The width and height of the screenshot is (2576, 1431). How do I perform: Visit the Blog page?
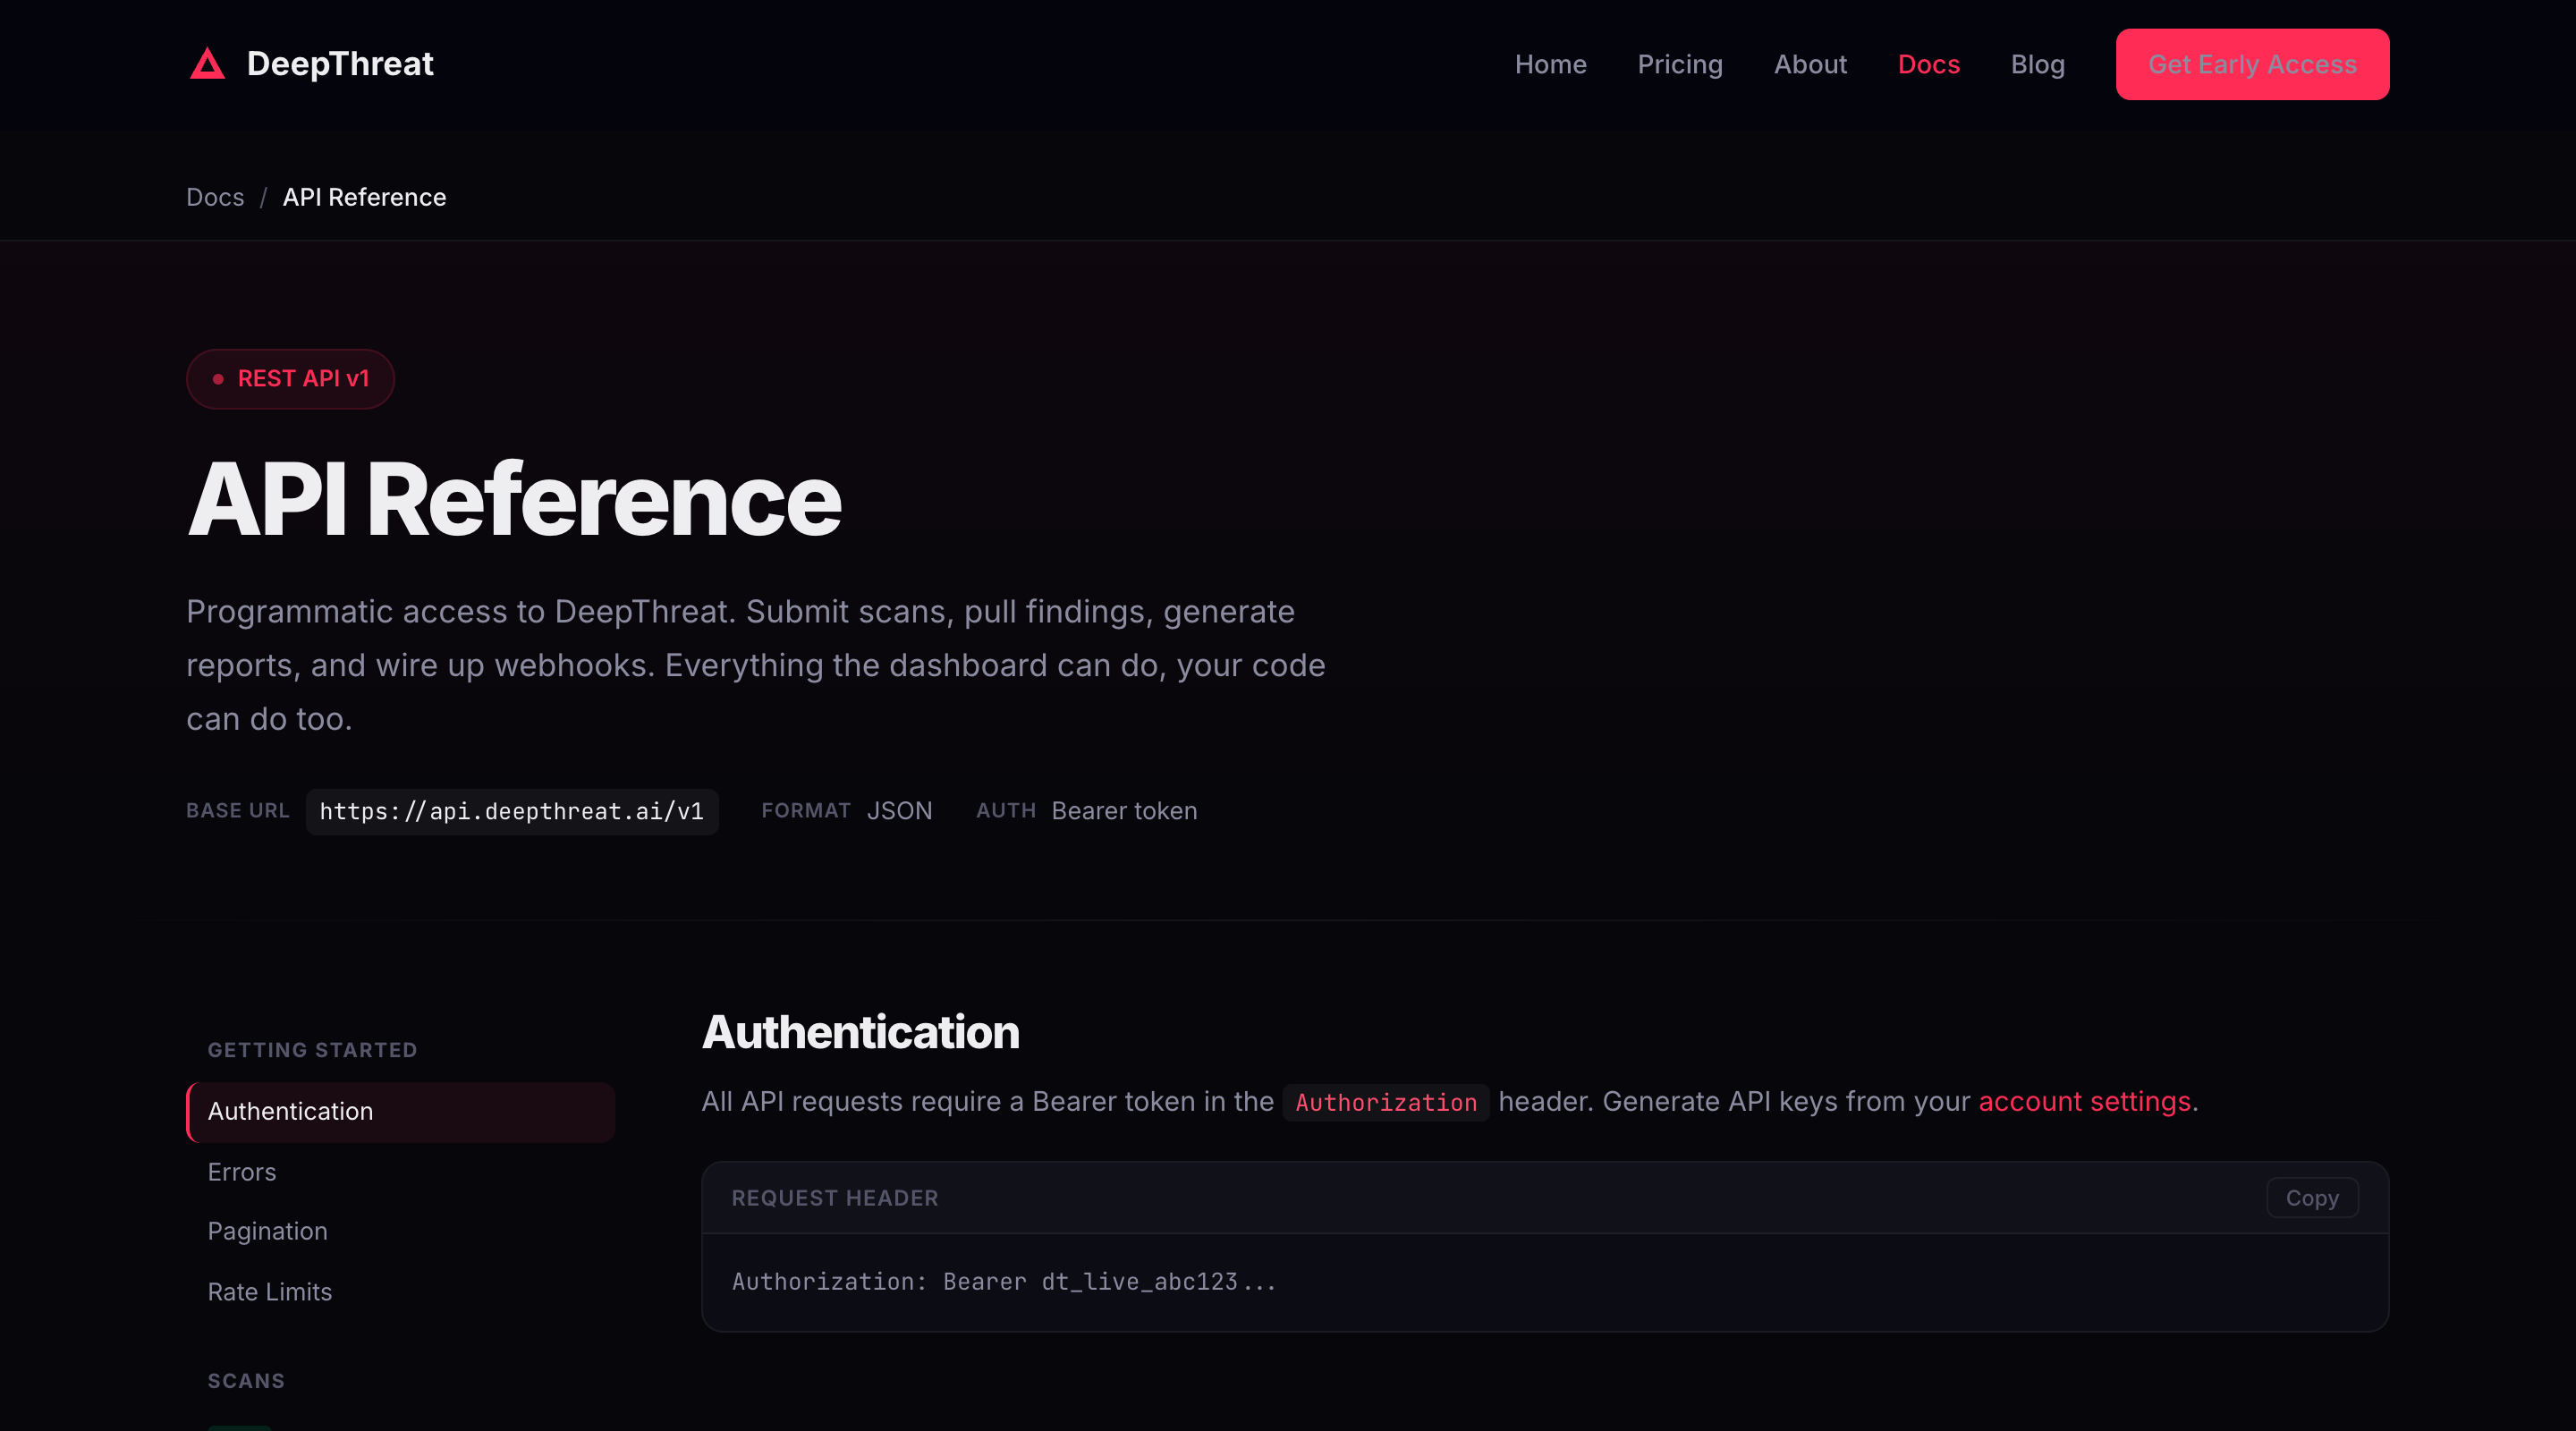click(2037, 64)
